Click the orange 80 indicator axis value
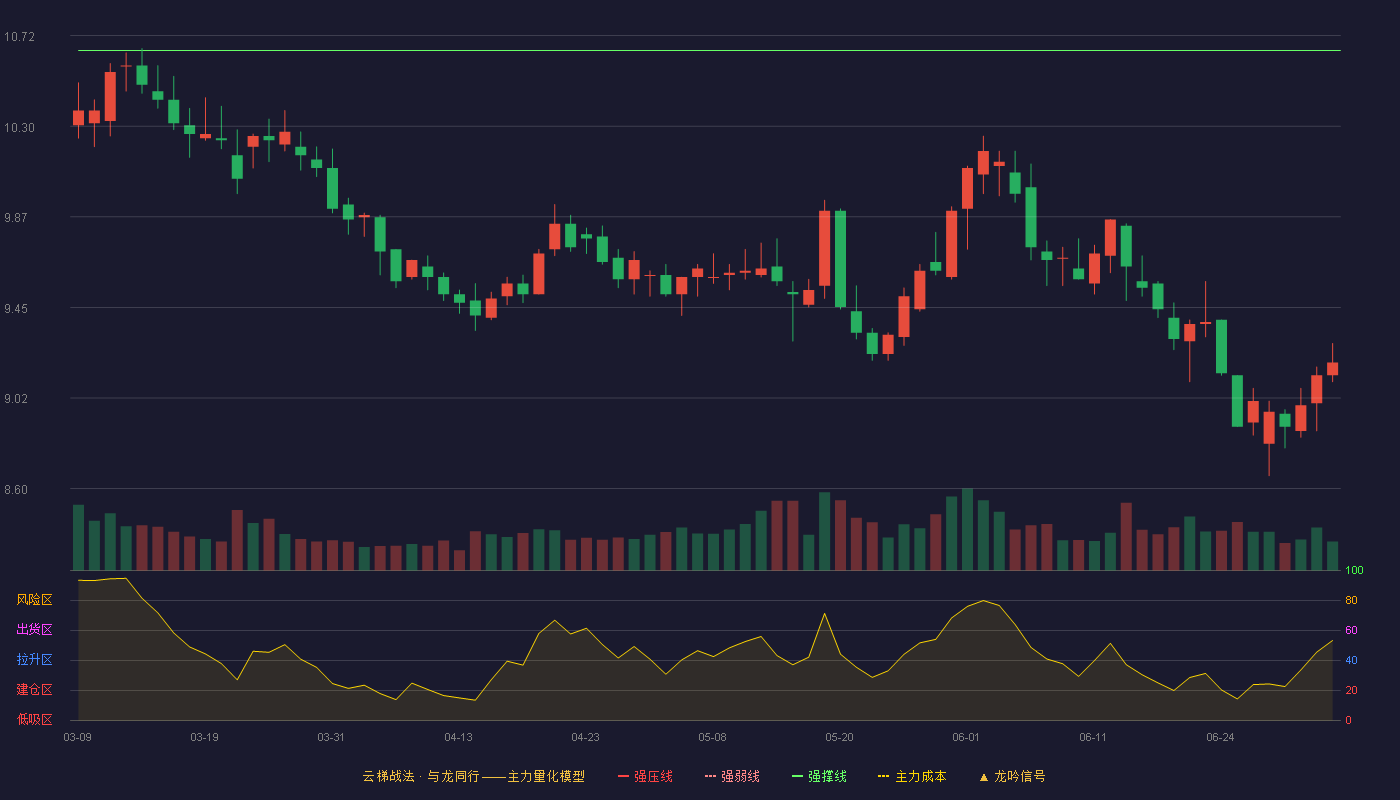This screenshot has height=800, width=1400. coord(1351,600)
